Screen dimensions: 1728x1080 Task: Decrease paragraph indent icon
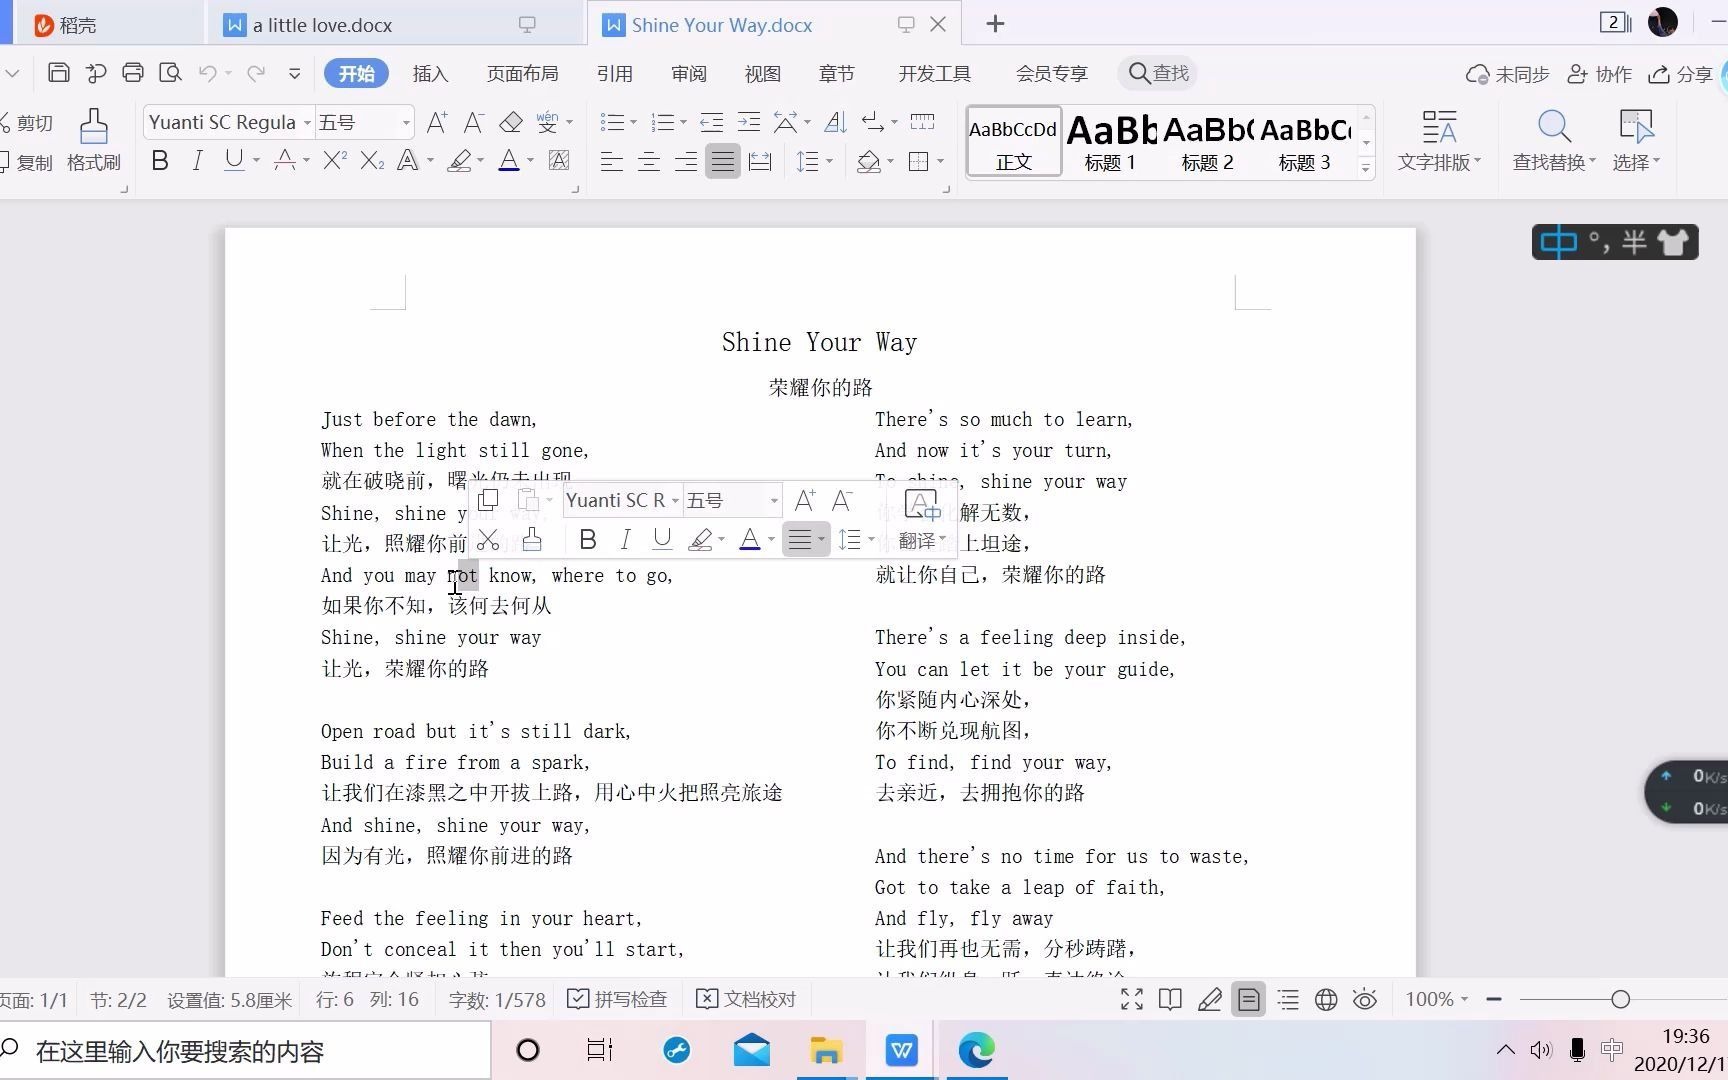click(711, 122)
